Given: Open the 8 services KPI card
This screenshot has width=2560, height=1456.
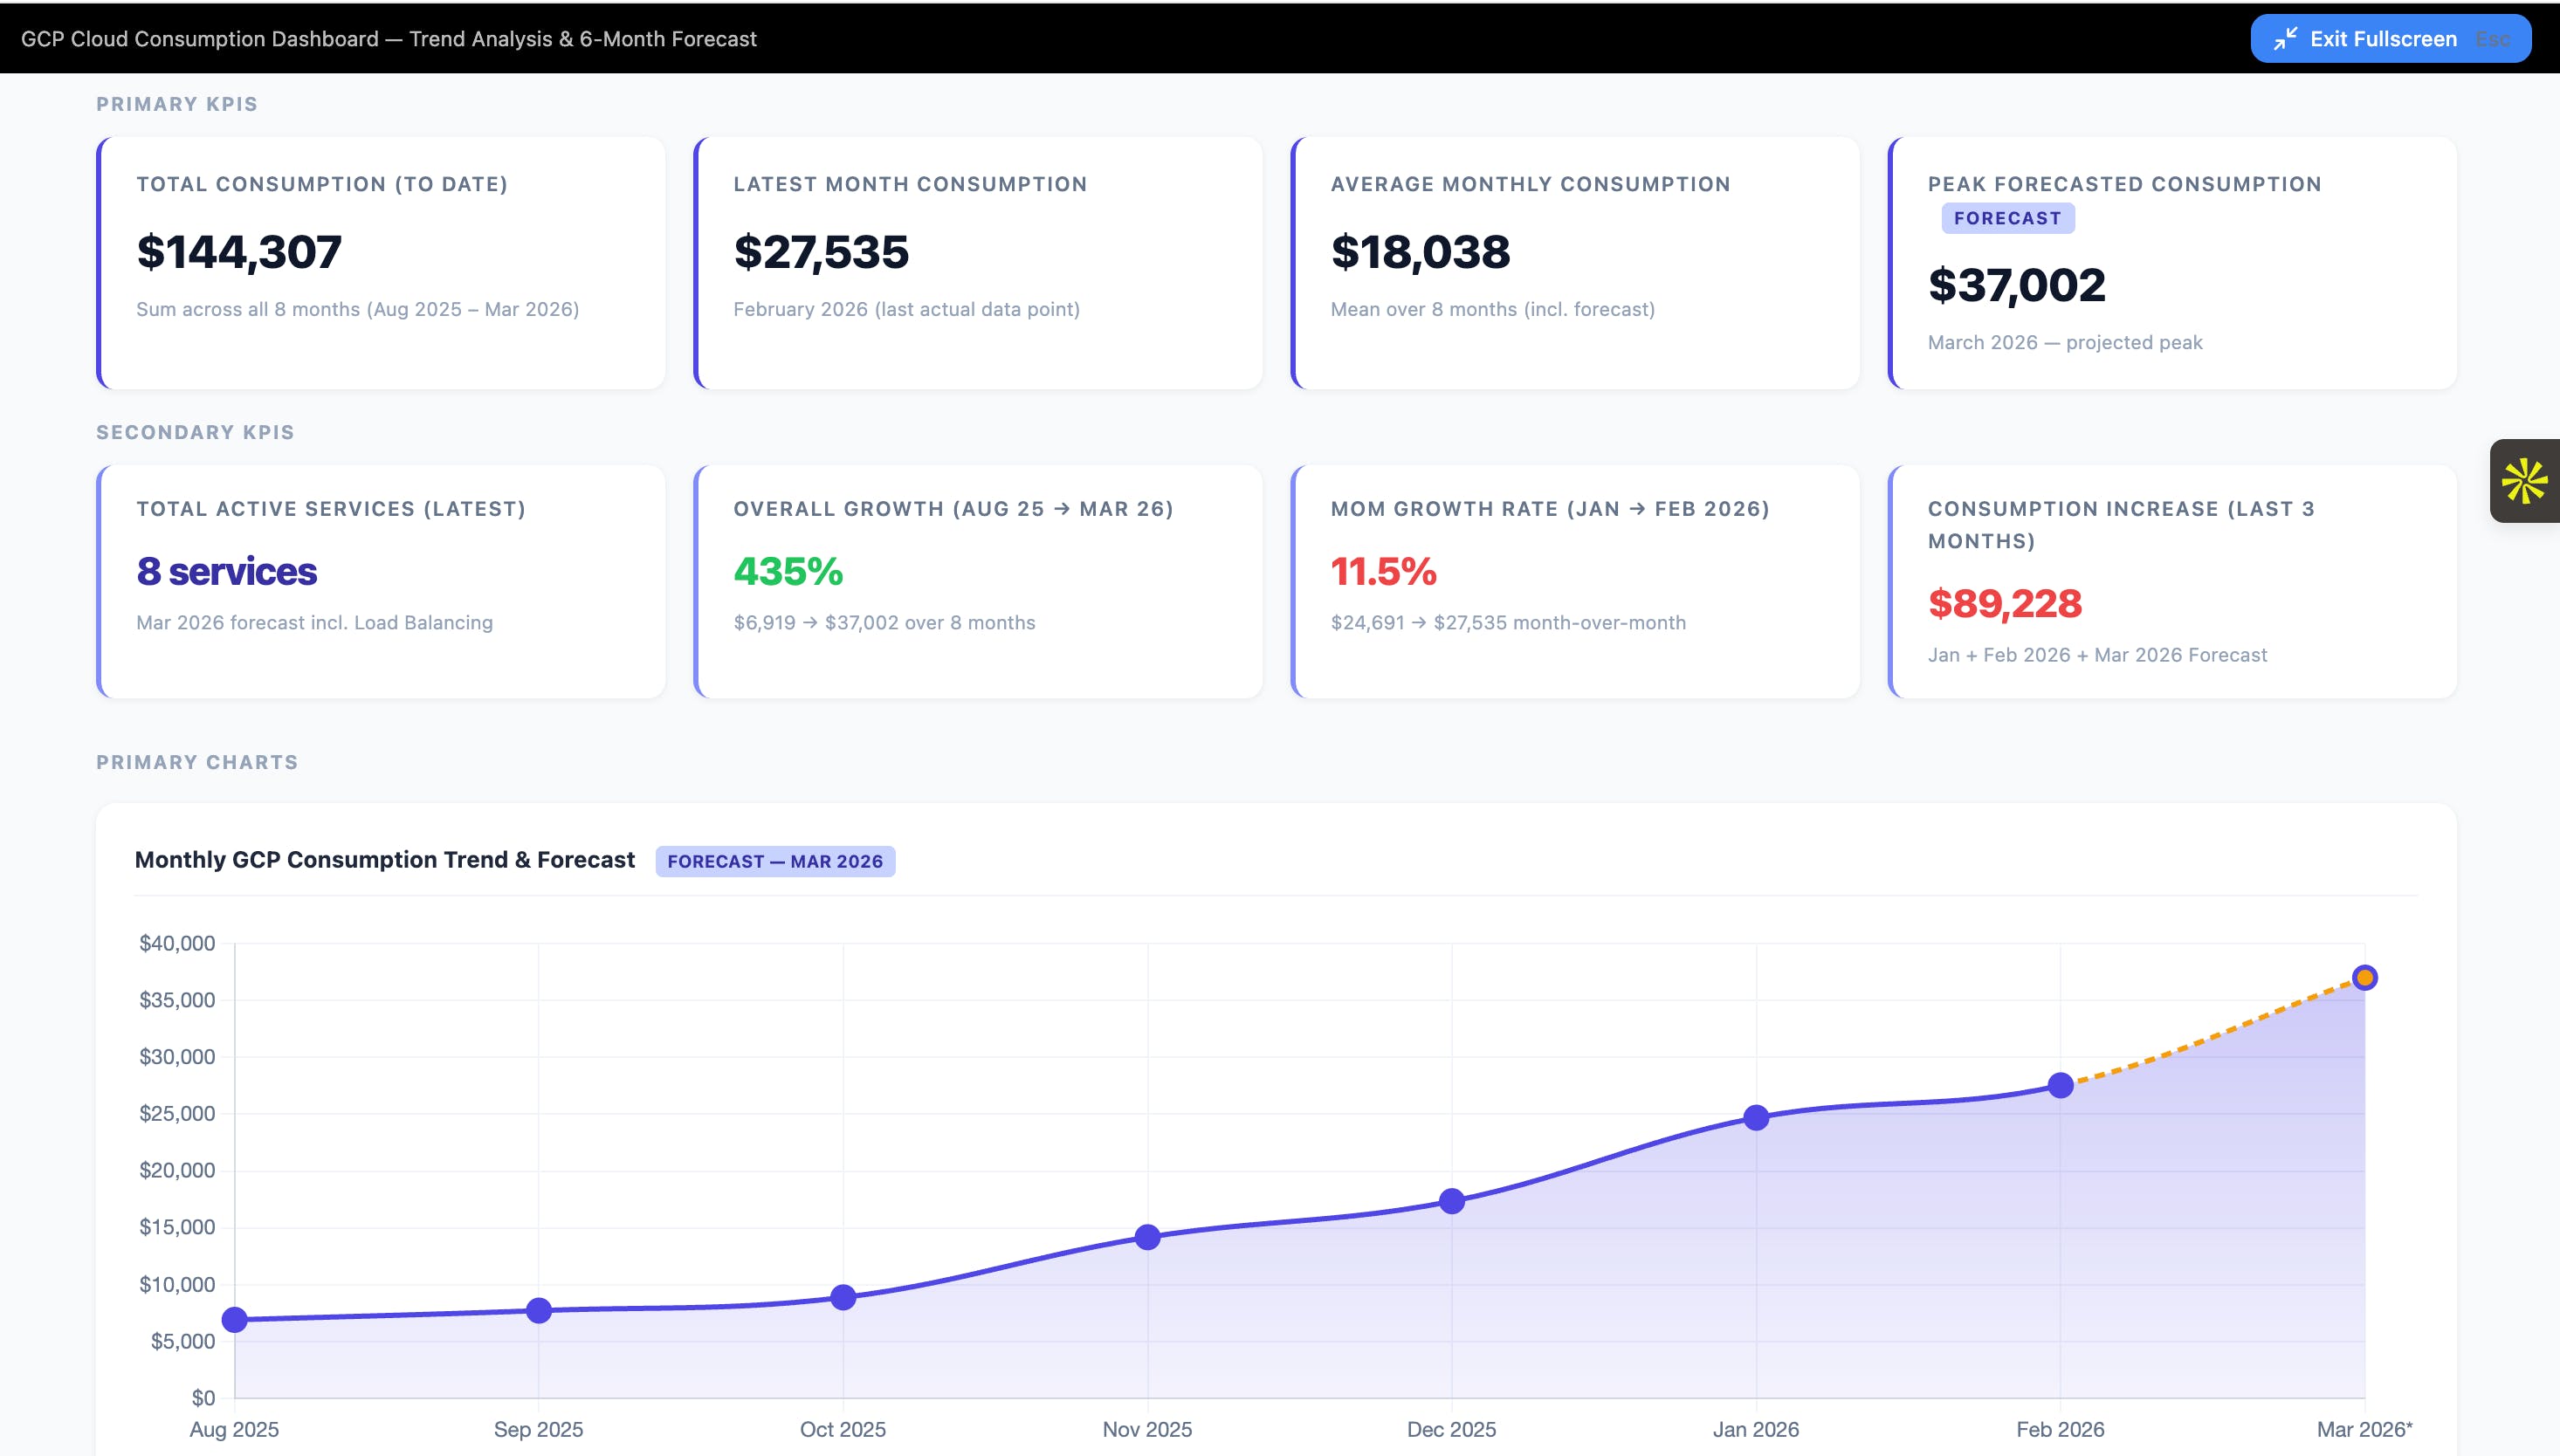Looking at the screenshot, I should pyautogui.click(x=381, y=581).
